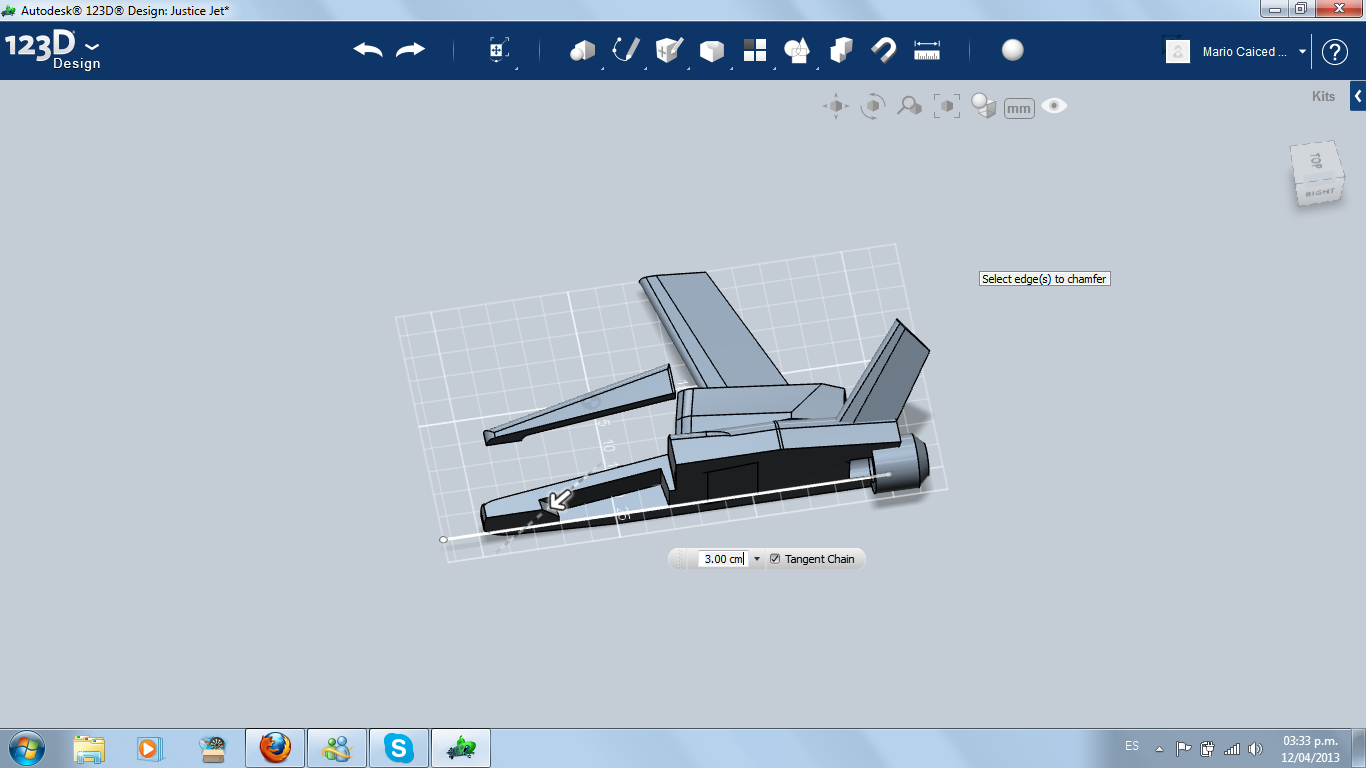Screen dimensions: 1366x768
Task: Open Windows Media Player from taskbar
Action: (149, 748)
